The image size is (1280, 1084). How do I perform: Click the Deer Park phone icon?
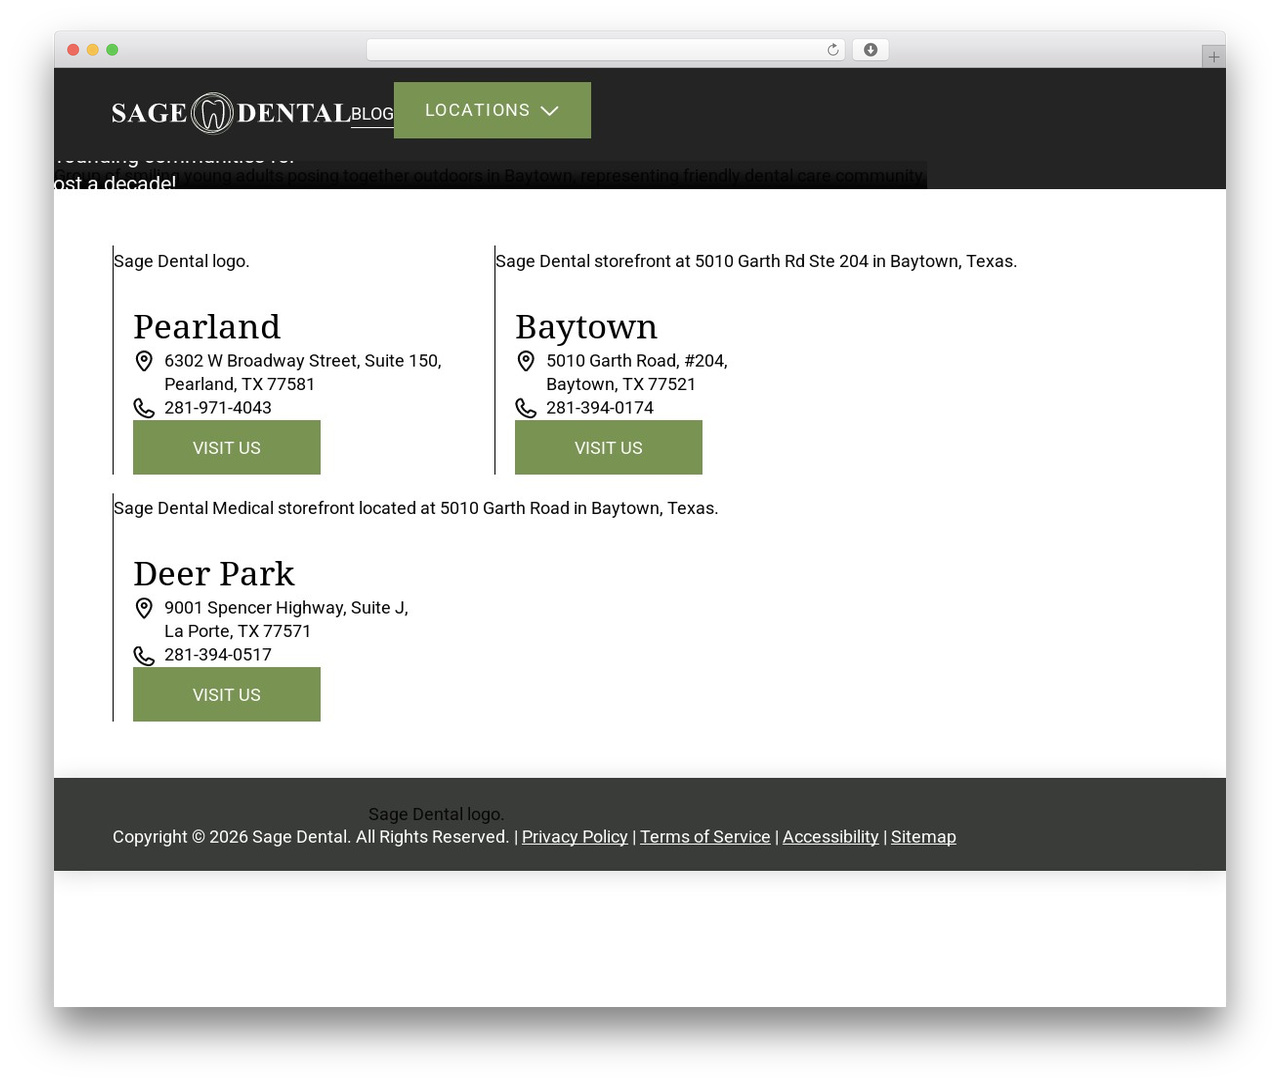(x=144, y=655)
